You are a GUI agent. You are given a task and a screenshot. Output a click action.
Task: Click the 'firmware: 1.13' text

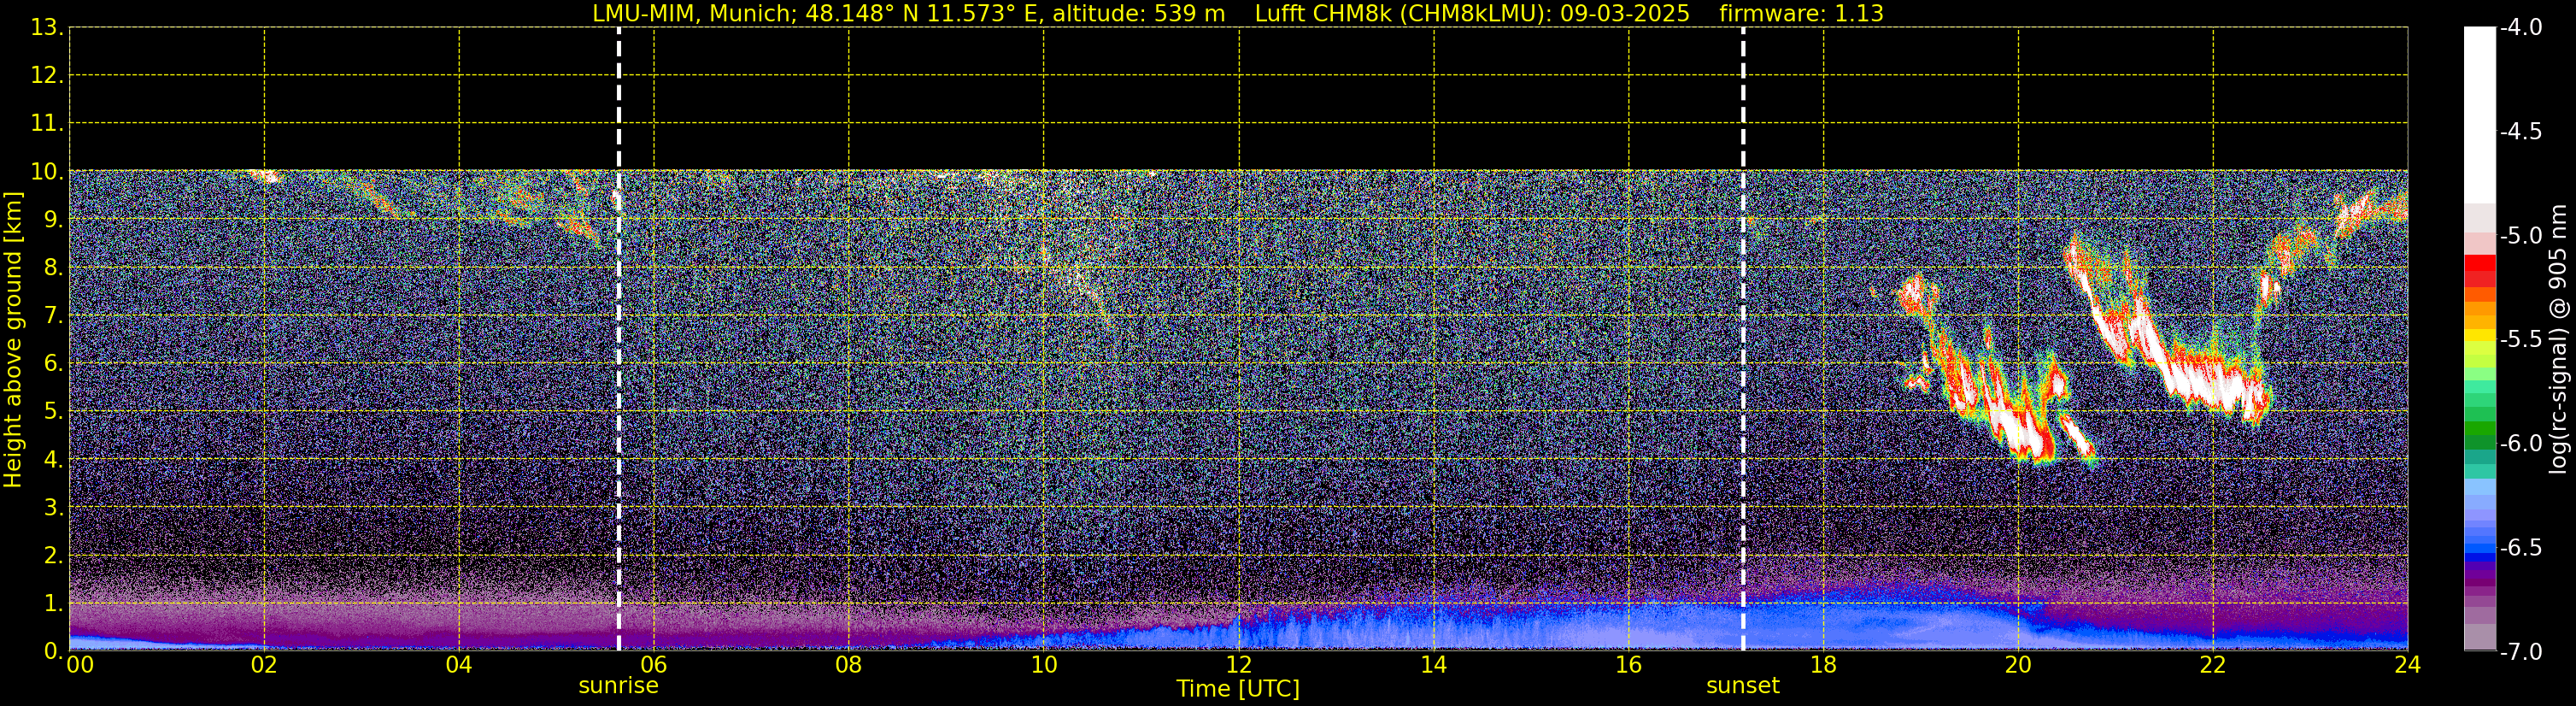1801,13
